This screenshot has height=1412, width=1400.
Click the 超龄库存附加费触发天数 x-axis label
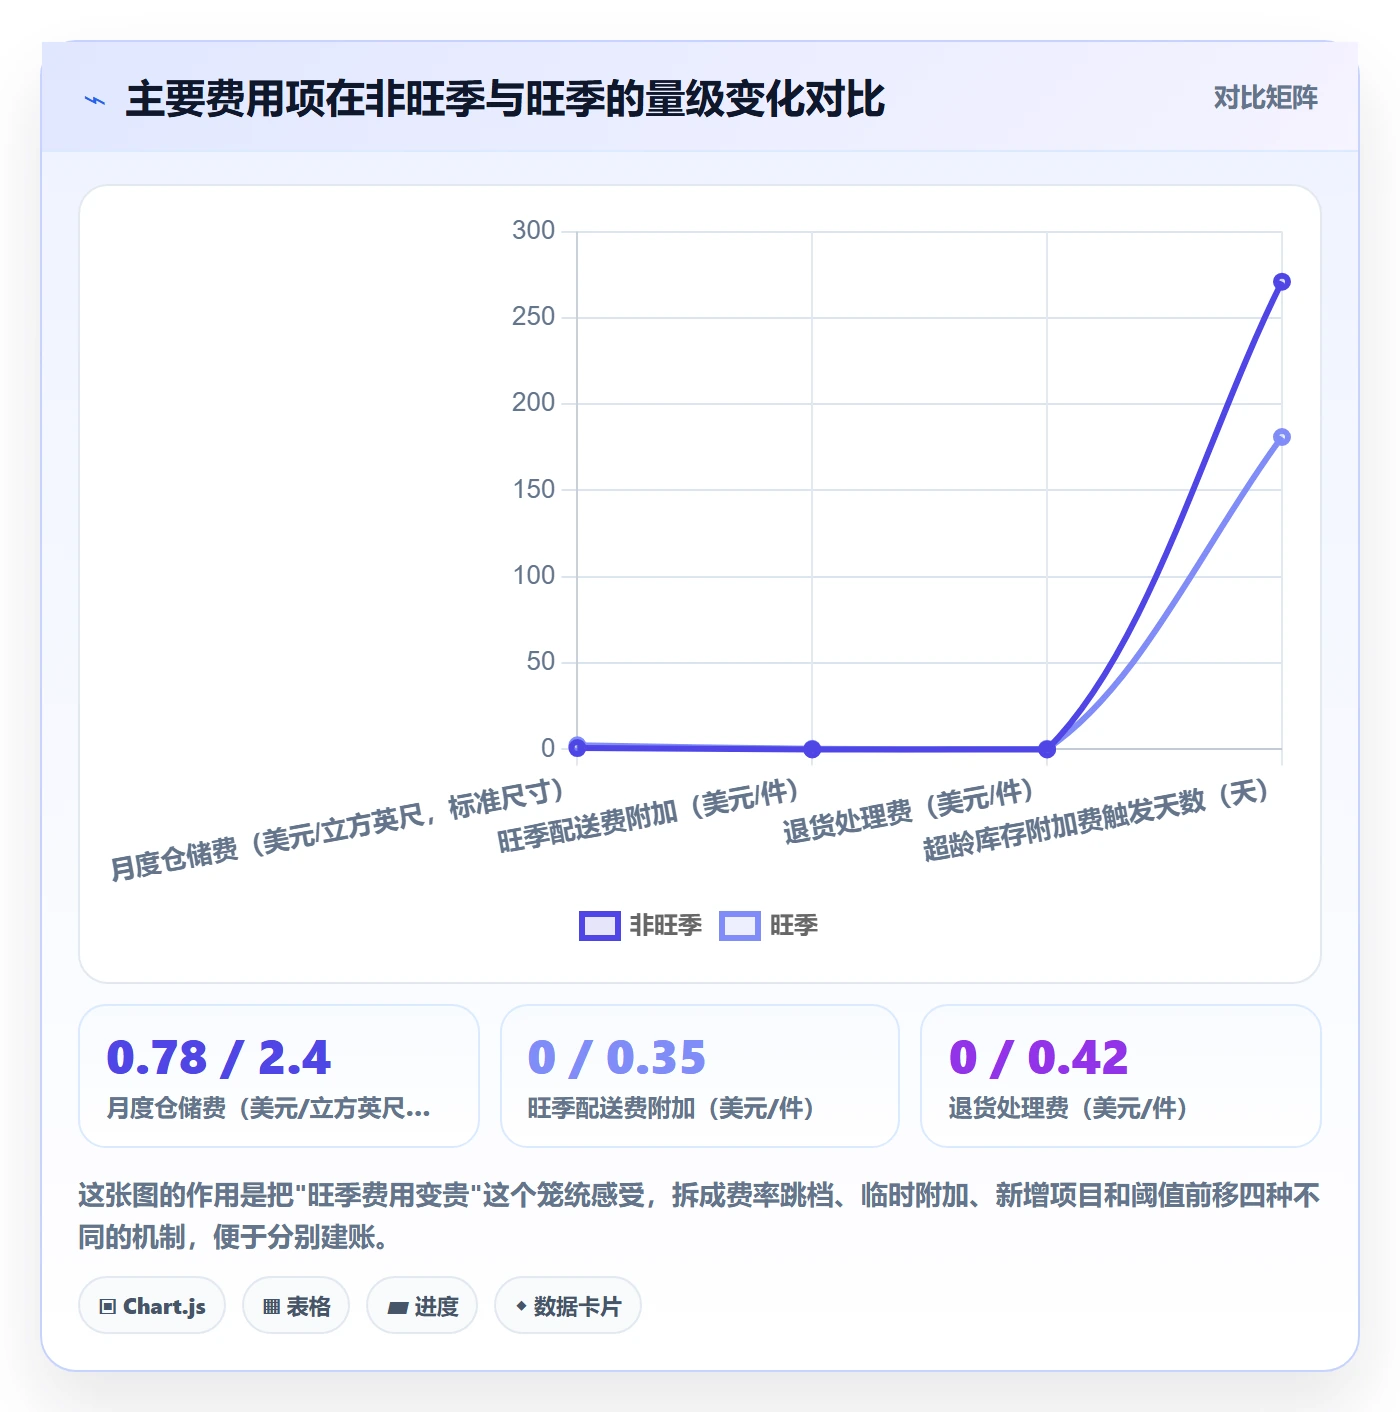point(1096,819)
